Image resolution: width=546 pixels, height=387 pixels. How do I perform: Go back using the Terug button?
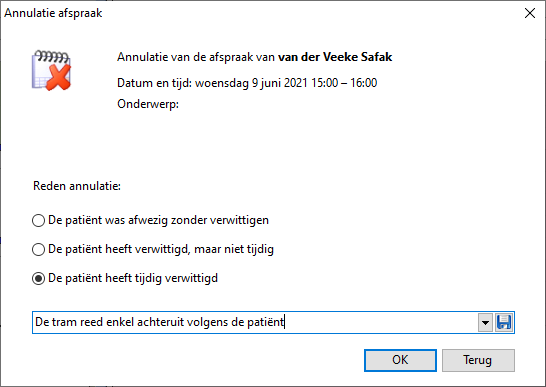tap(478, 360)
